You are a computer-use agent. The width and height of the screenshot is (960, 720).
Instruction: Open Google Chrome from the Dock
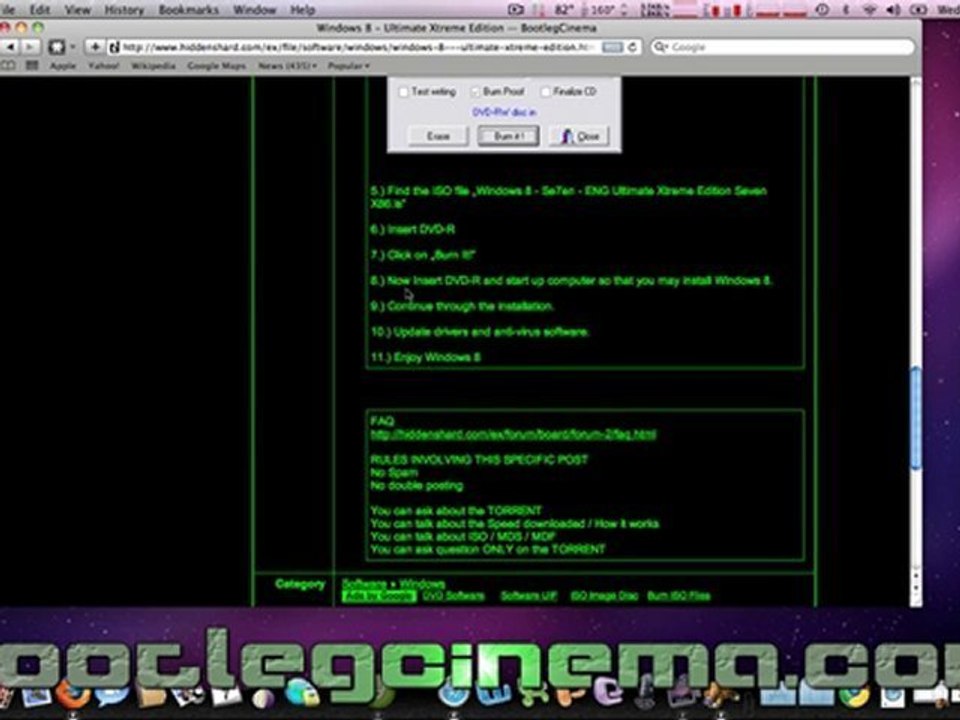pyautogui.click(x=854, y=696)
